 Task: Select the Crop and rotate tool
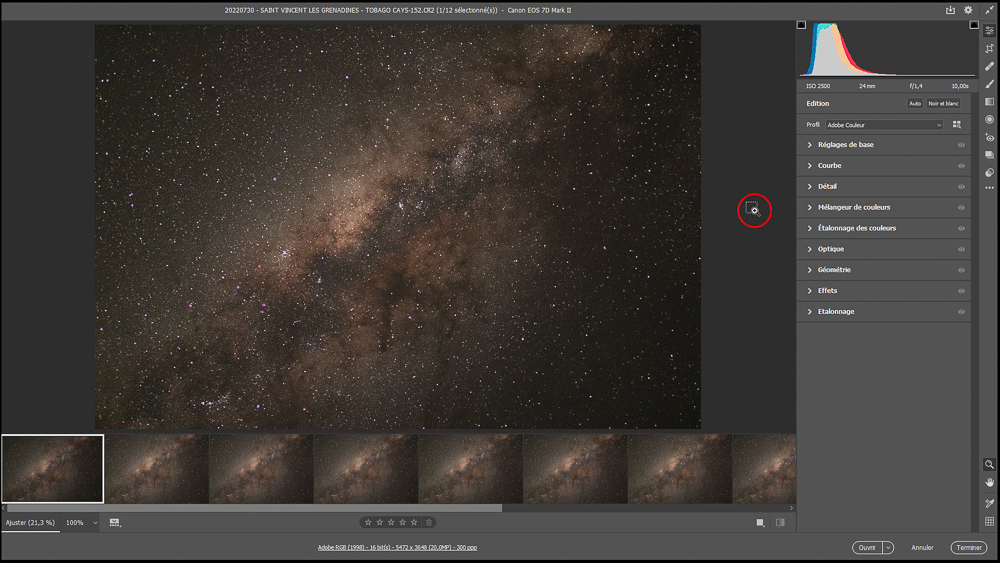point(989,48)
